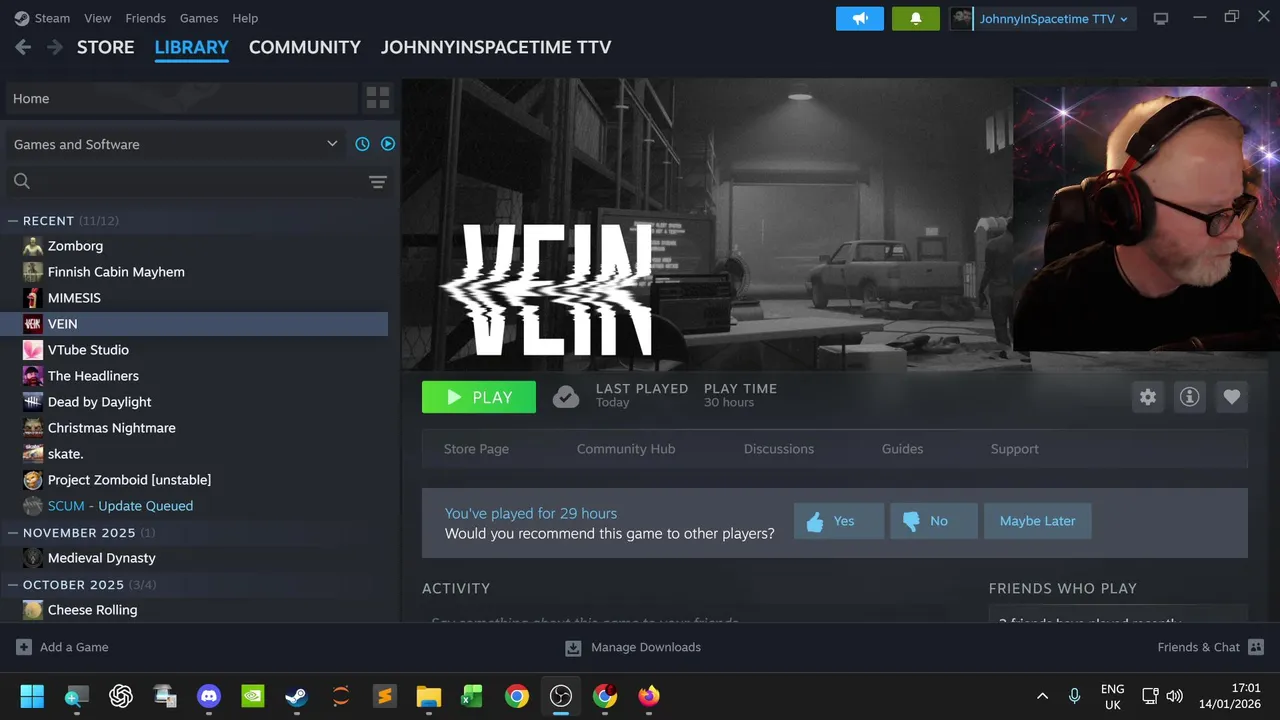1280x720 pixels.
Task: Go to the COMMUNITY tab
Action: click(305, 47)
